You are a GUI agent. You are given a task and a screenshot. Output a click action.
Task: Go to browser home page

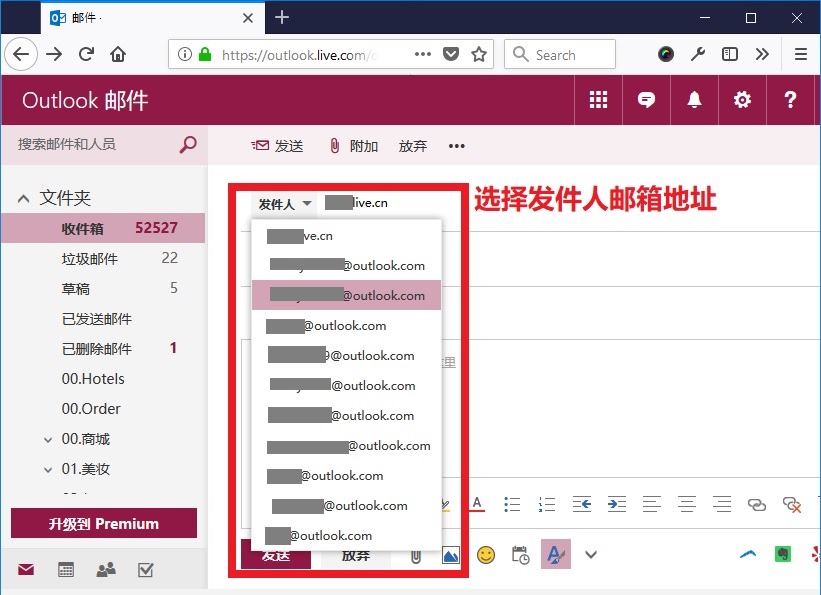pyautogui.click(x=118, y=54)
